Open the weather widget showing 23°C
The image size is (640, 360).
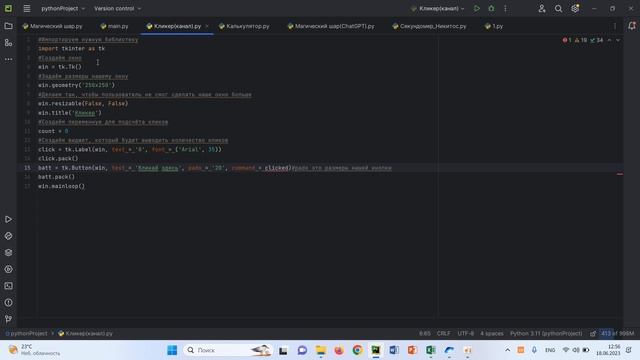pyautogui.click(x=34, y=350)
